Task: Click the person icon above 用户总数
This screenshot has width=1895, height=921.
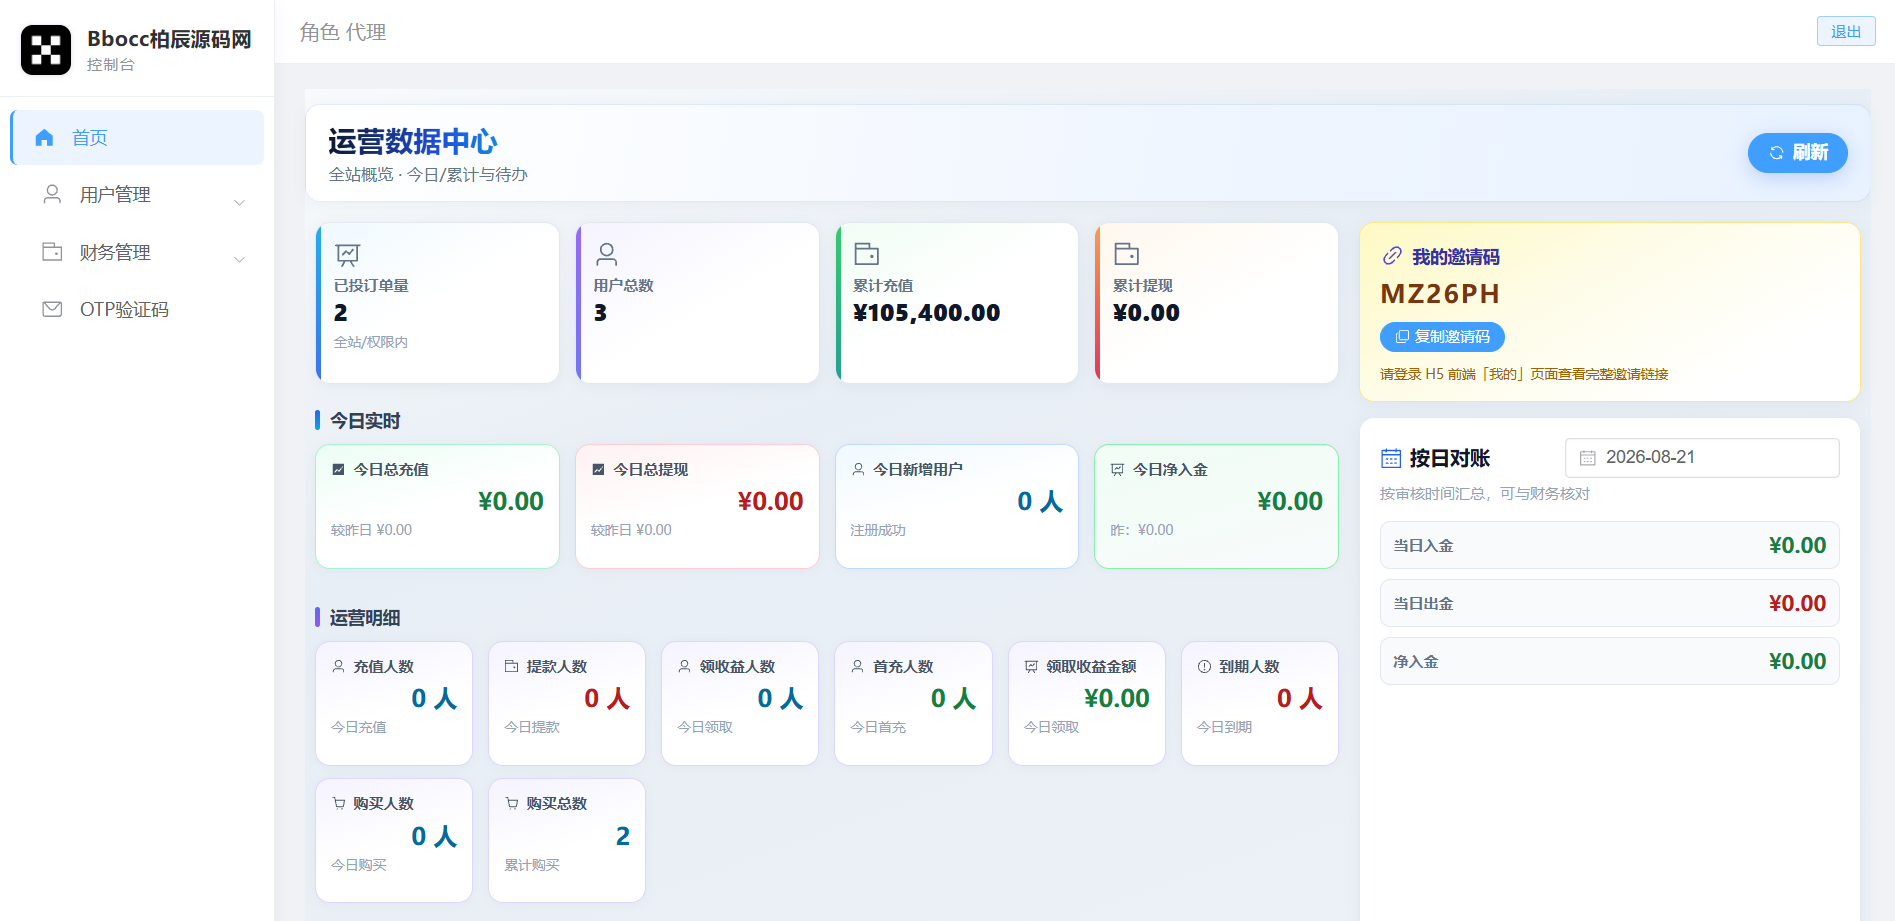Action: pos(606,254)
